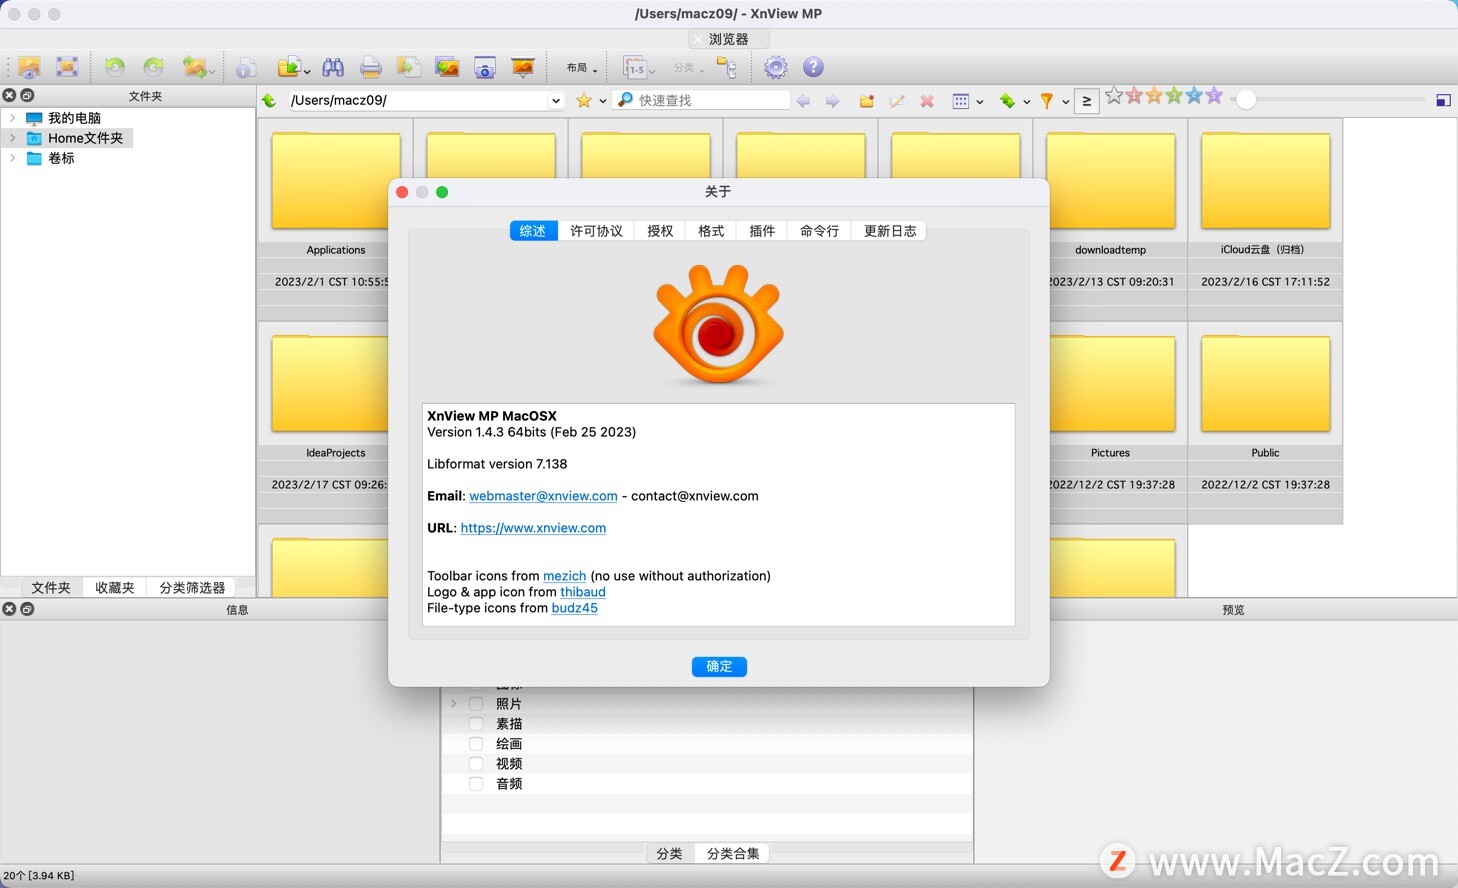Expand the 我的电脑 tree node
This screenshot has height=888, width=1458.
pyautogui.click(x=12, y=118)
